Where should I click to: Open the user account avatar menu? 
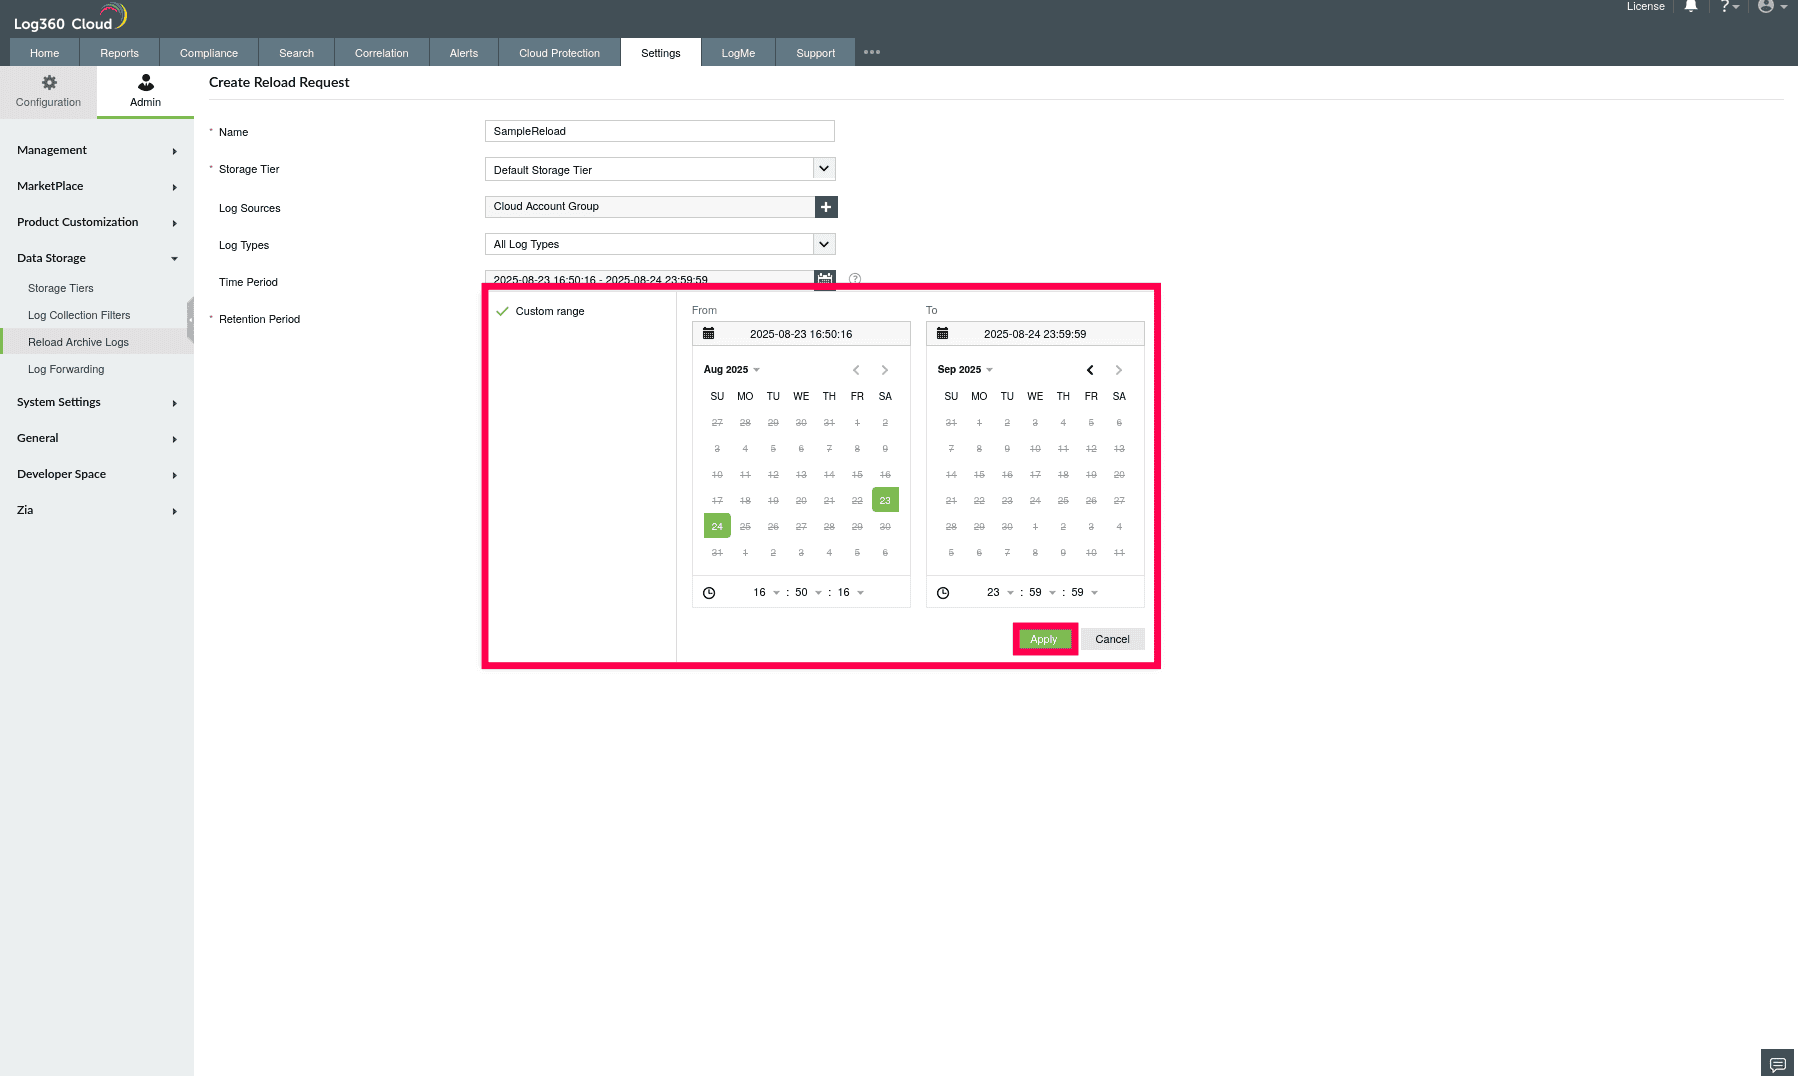point(1772,7)
